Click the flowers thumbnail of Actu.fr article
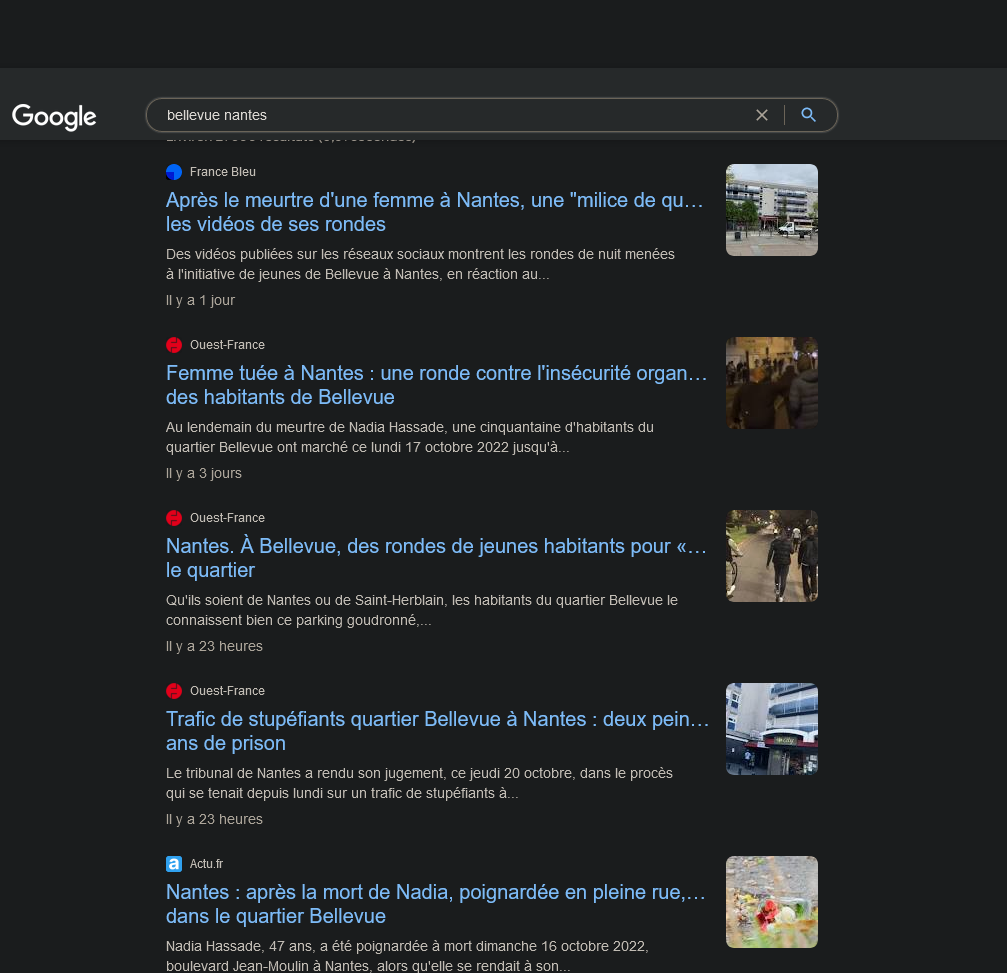1007x973 pixels. click(771, 902)
